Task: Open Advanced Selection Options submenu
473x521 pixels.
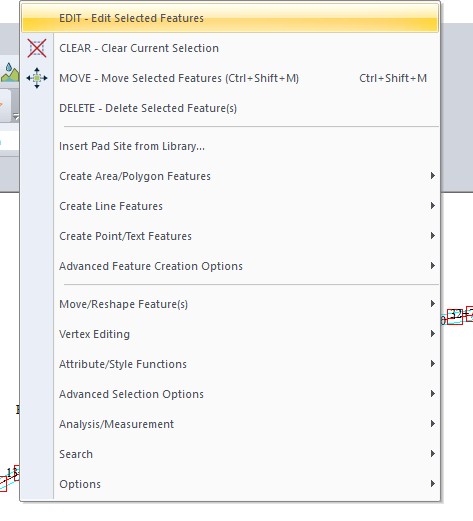Action: pos(230,394)
